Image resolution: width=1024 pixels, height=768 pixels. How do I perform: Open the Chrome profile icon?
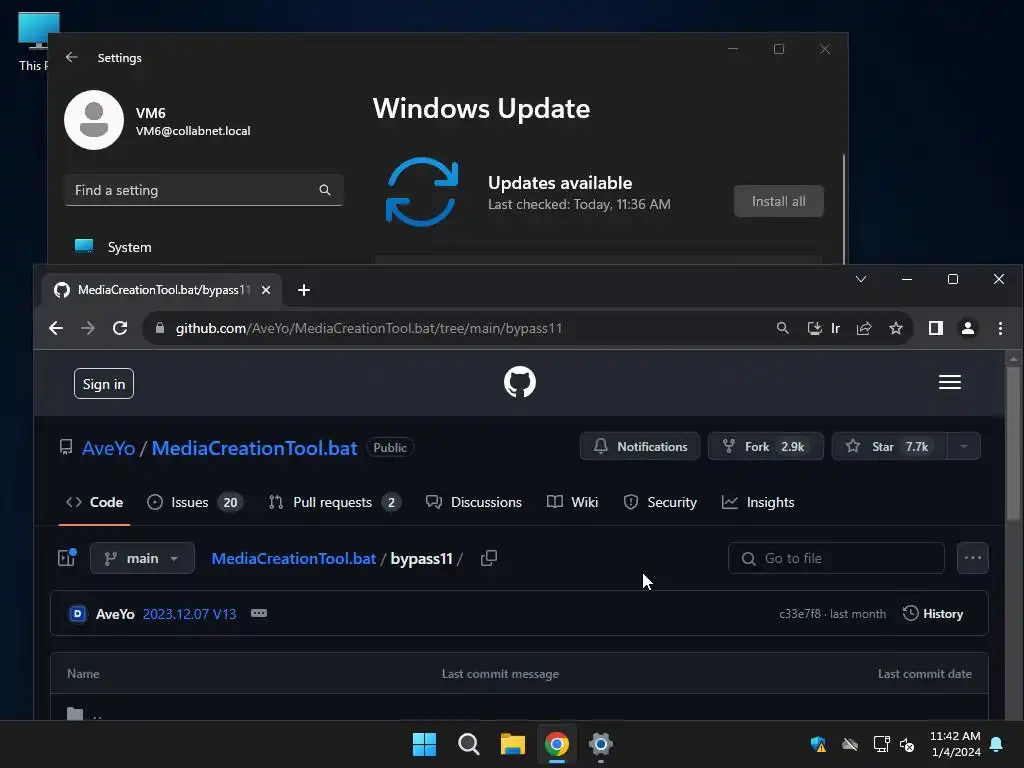pos(968,328)
